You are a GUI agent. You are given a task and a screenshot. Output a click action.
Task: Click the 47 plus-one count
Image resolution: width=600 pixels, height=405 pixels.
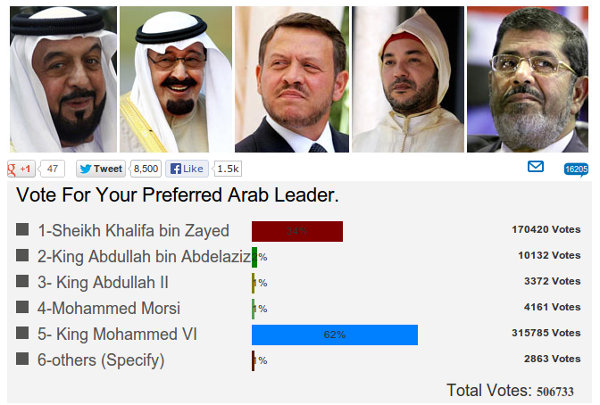click(x=52, y=169)
